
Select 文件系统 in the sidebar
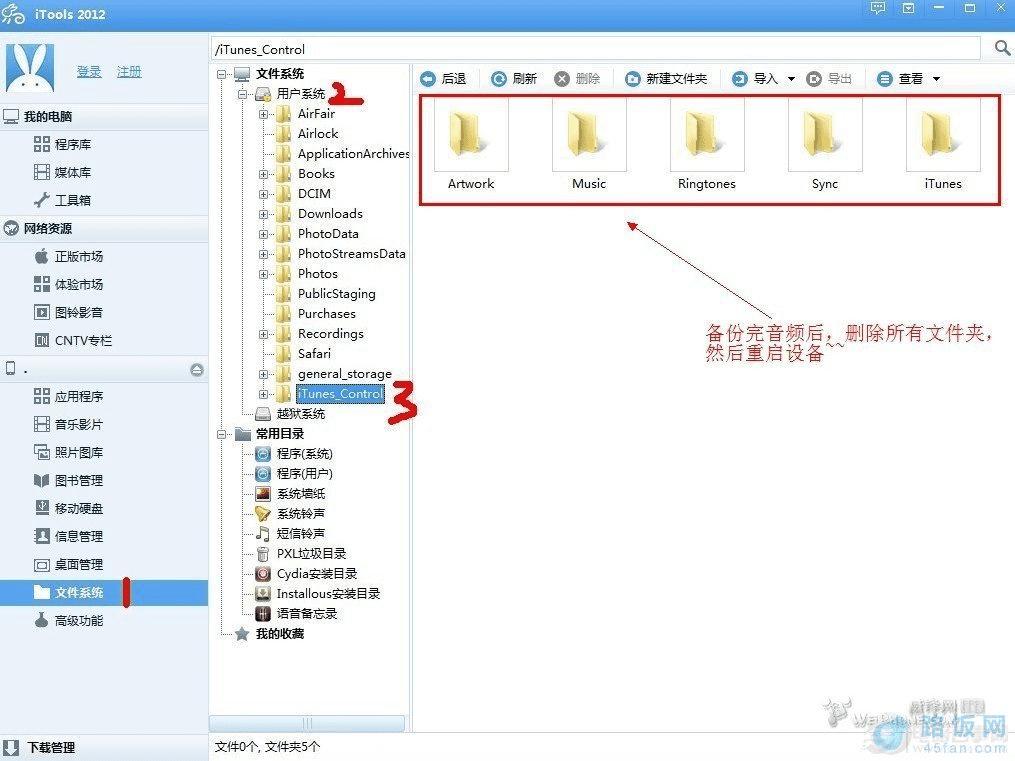(x=104, y=593)
